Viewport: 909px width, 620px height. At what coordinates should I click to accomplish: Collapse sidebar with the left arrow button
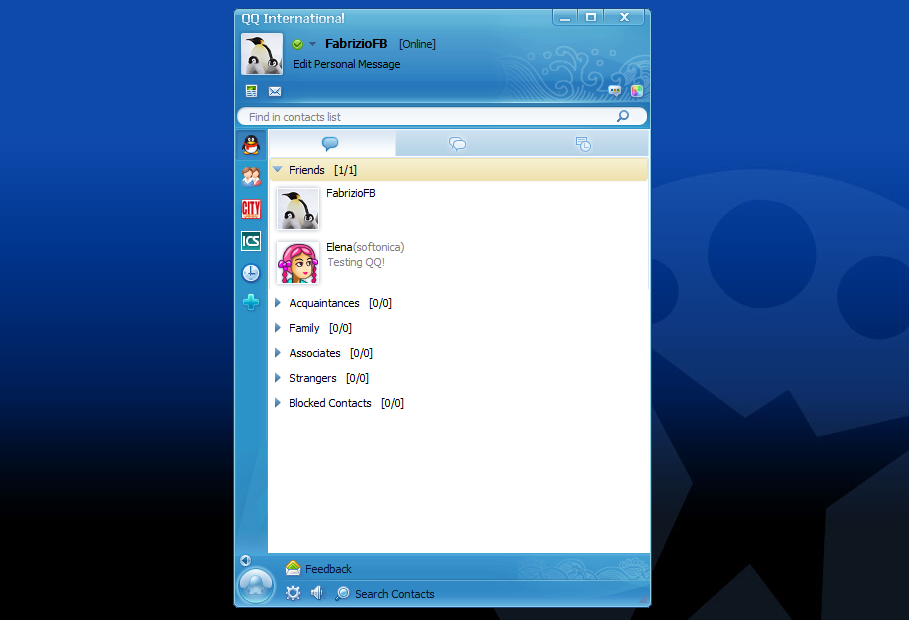245,560
